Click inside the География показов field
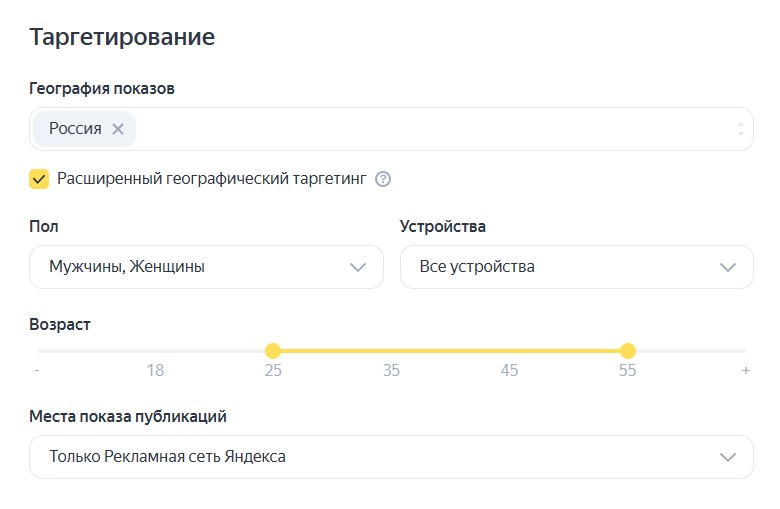 [430, 129]
